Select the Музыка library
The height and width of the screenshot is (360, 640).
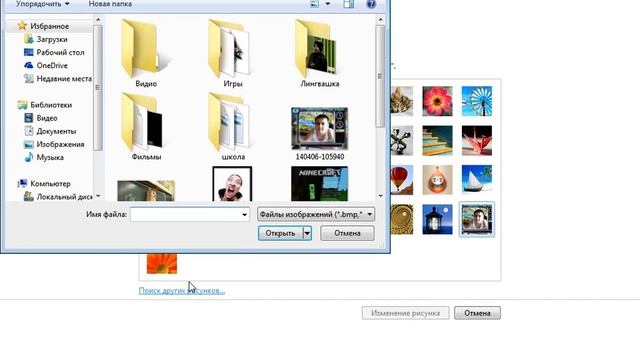tap(50, 157)
